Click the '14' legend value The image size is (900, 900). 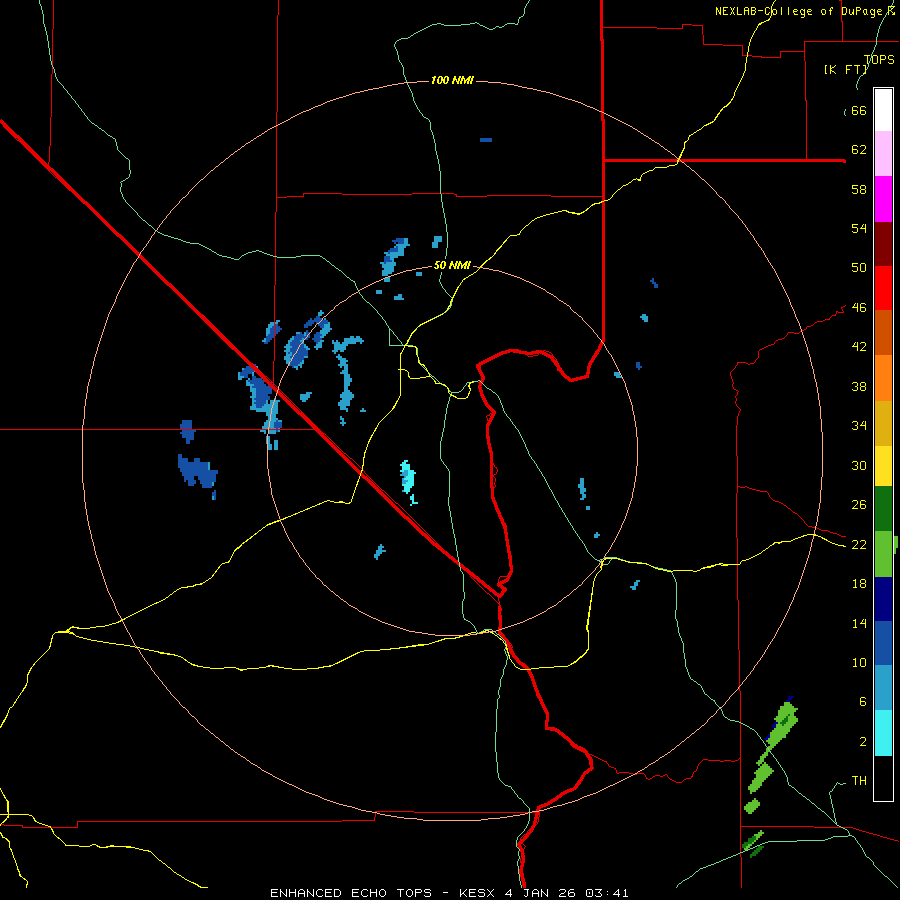(859, 623)
